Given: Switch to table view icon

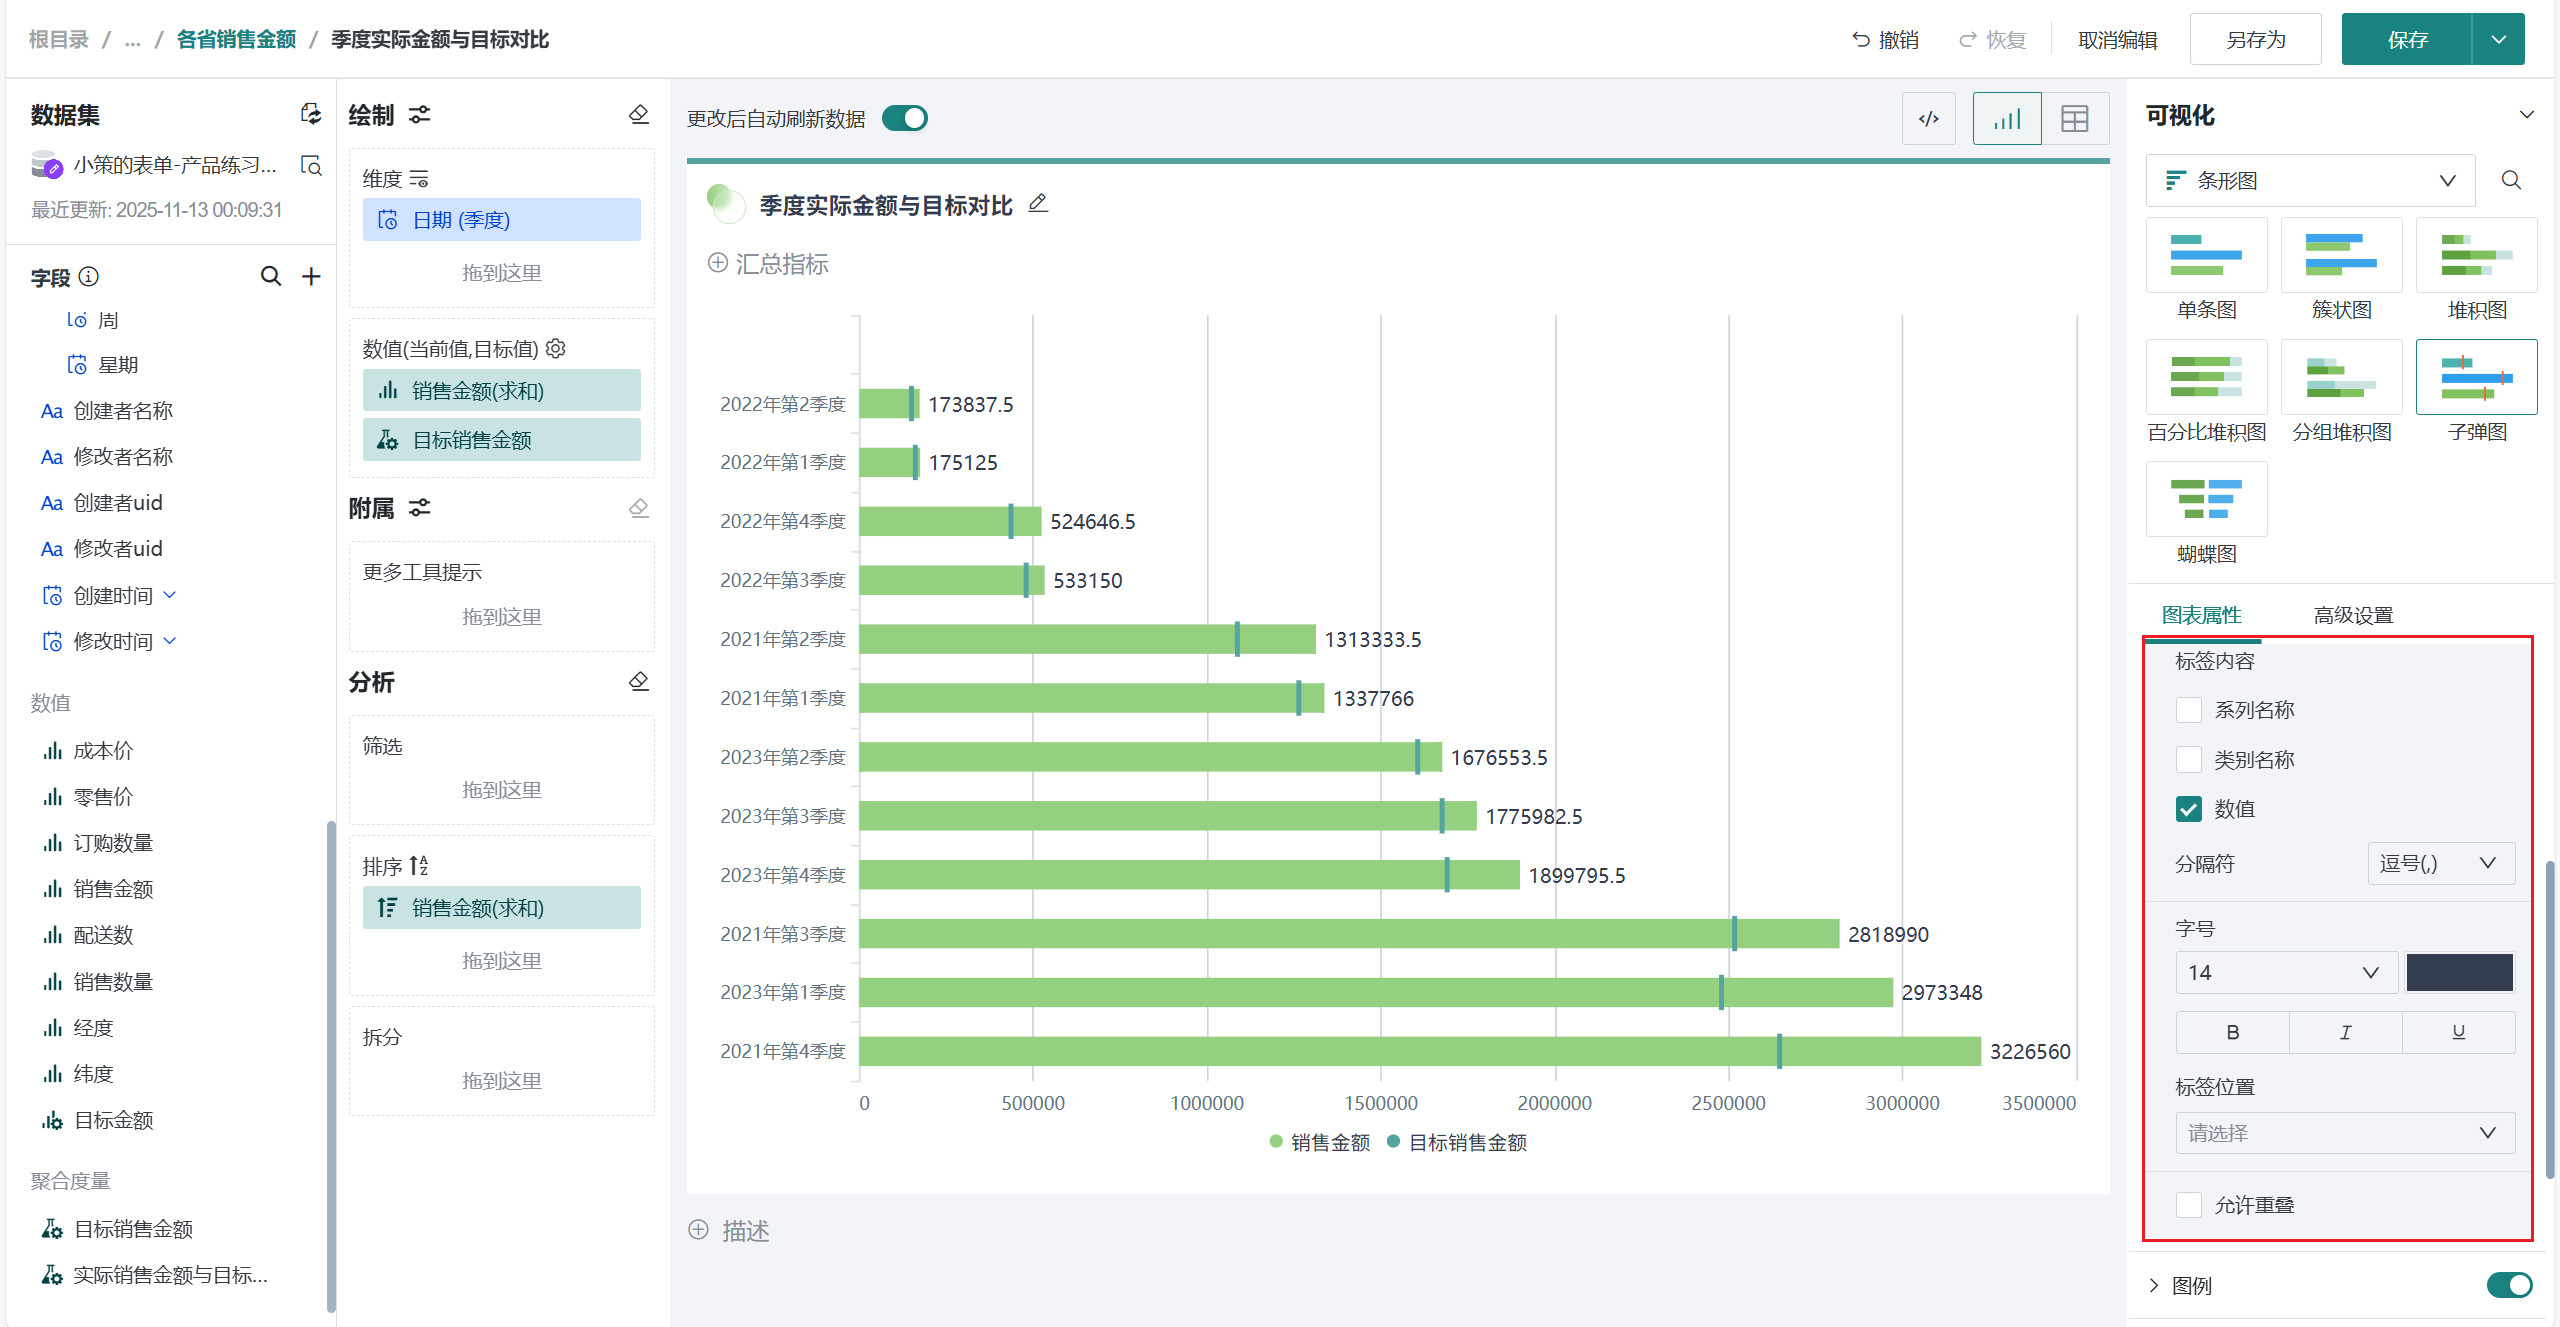Looking at the screenshot, I should click(x=2074, y=119).
